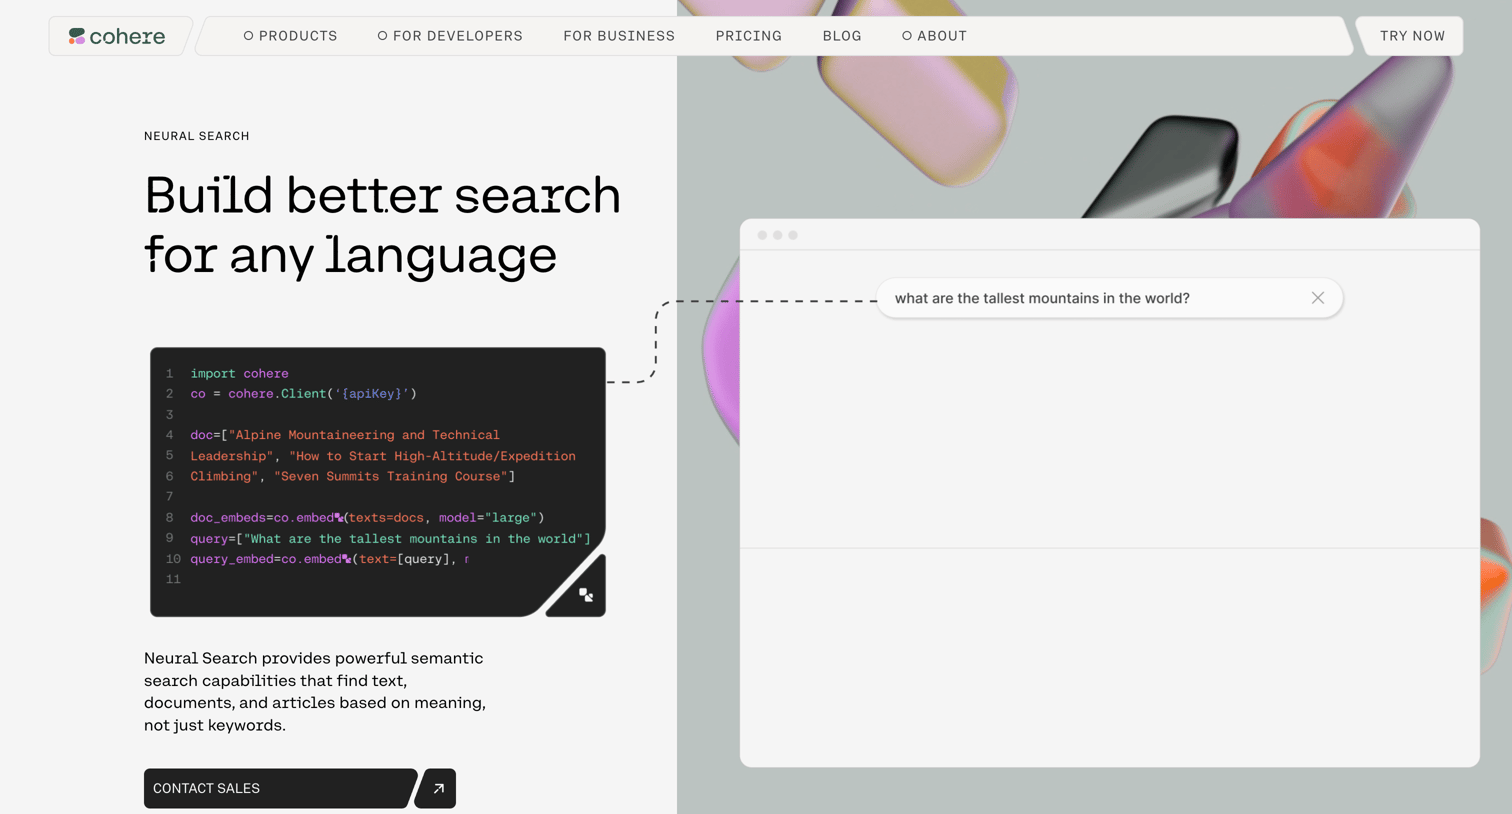Click the doc_embeds code line
This screenshot has height=814, width=1512.
coord(367,518)
